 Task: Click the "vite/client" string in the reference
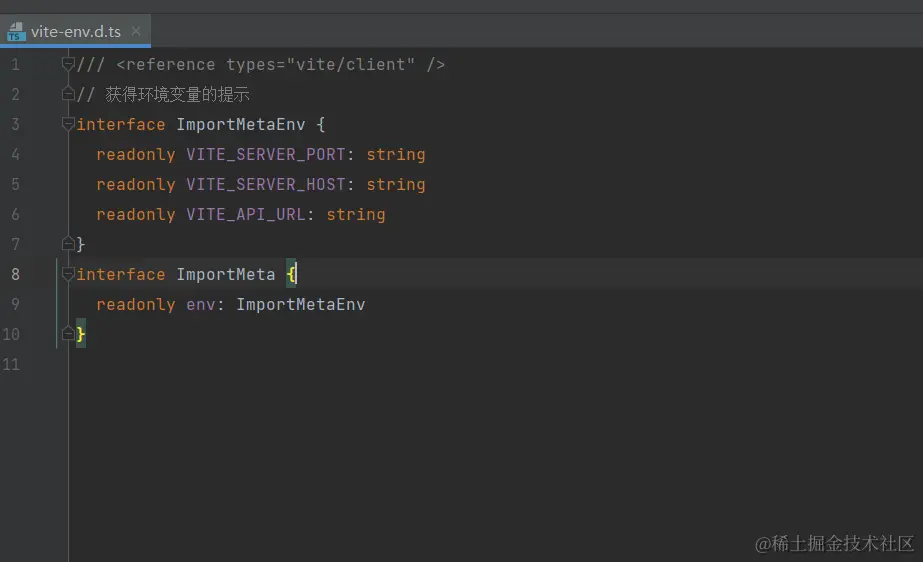[x=351, y=64]
